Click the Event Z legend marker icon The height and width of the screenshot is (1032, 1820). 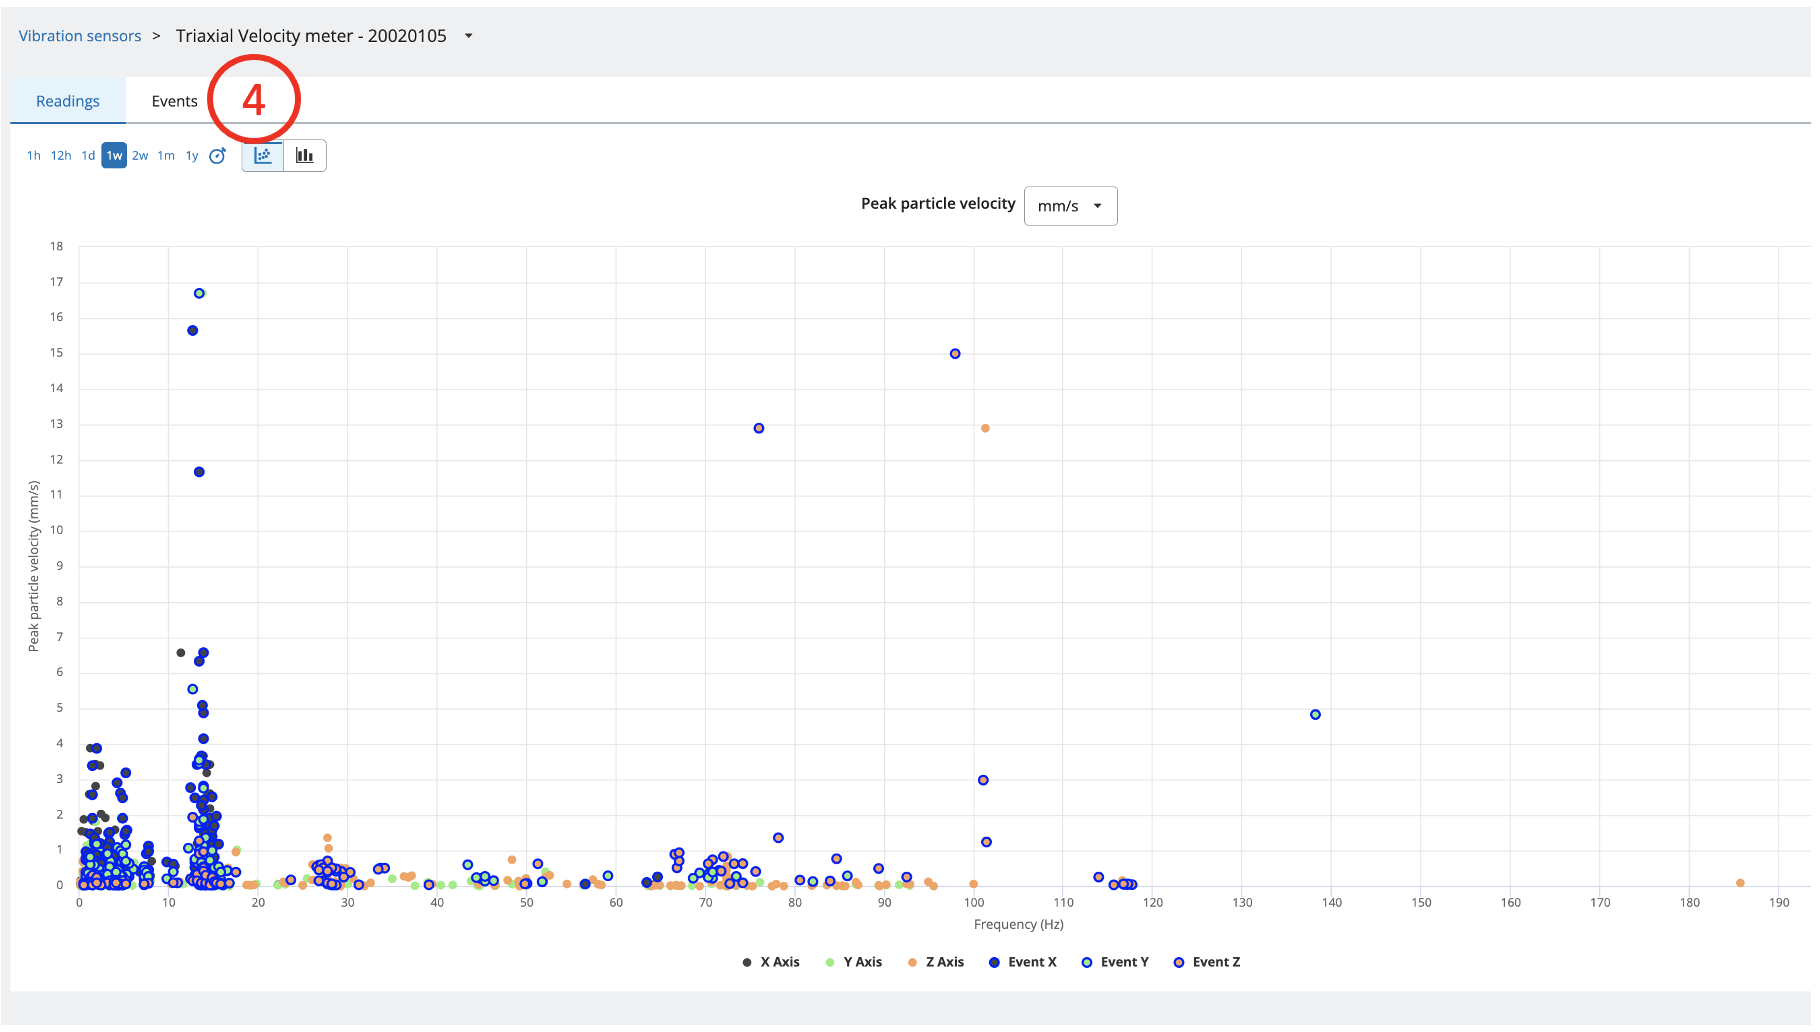1179,963
